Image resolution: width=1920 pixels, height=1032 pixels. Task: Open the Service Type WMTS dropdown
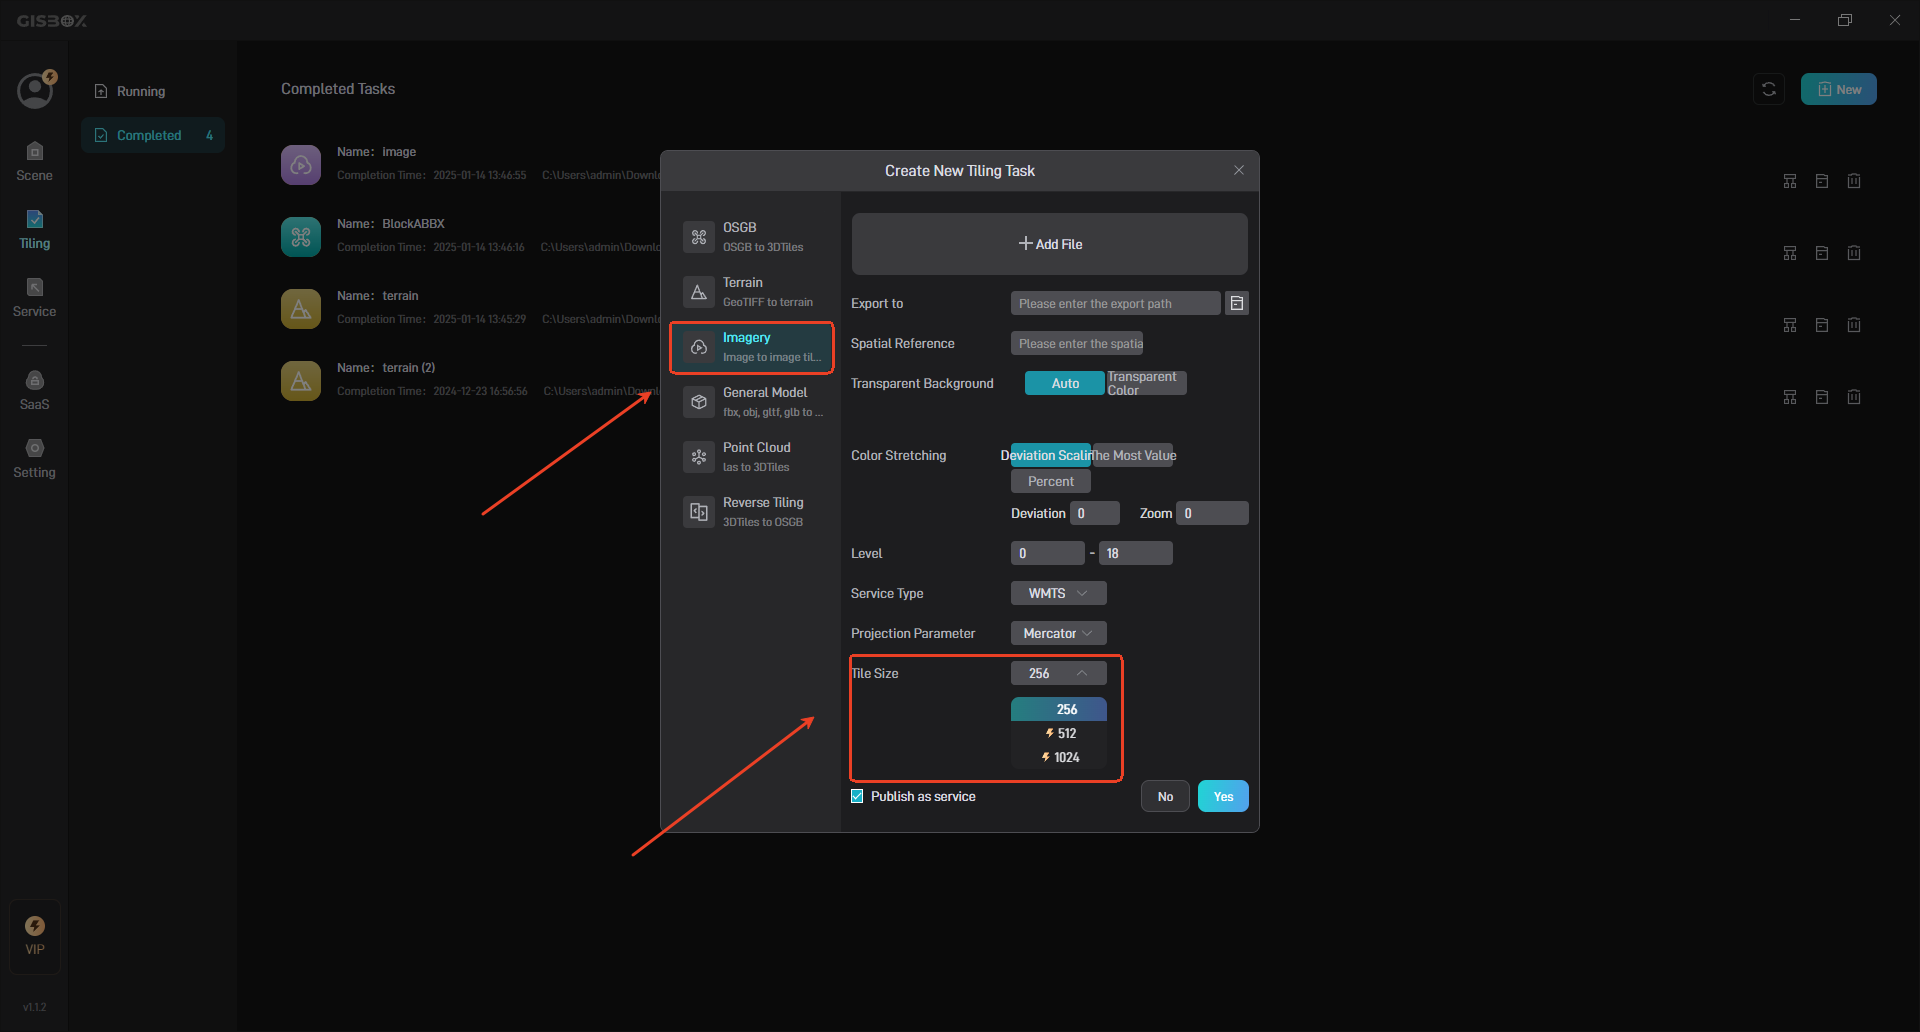pyautogui.click(x=1058, y=593)
